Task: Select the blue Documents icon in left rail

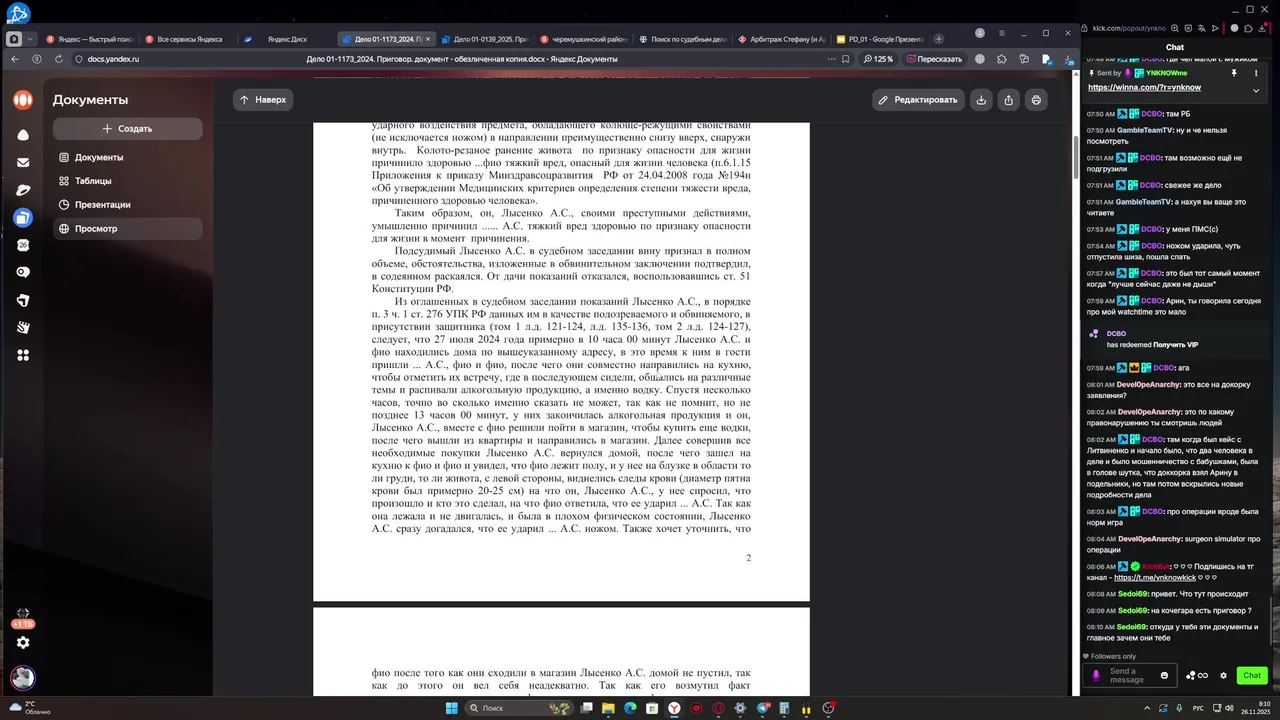Action: 22,217
